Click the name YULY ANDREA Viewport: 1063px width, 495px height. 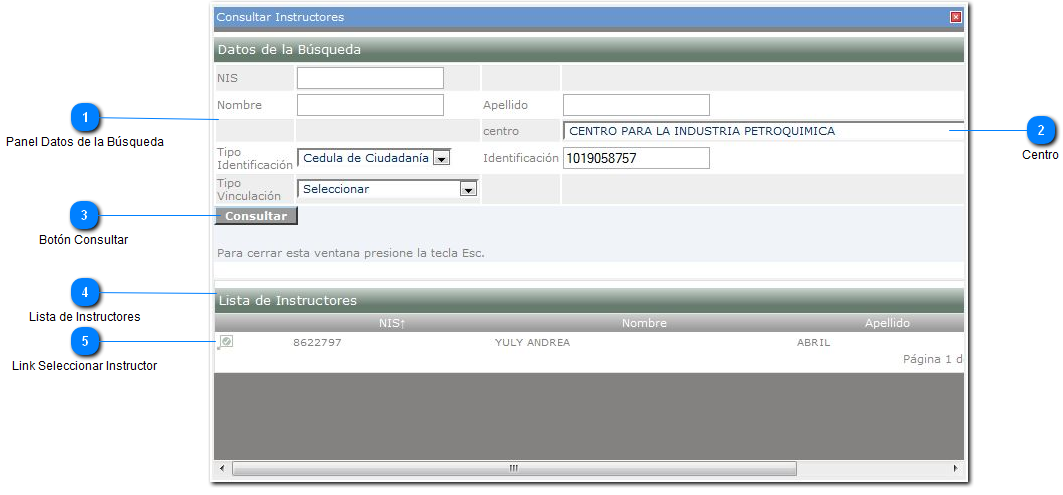(533, 342)
